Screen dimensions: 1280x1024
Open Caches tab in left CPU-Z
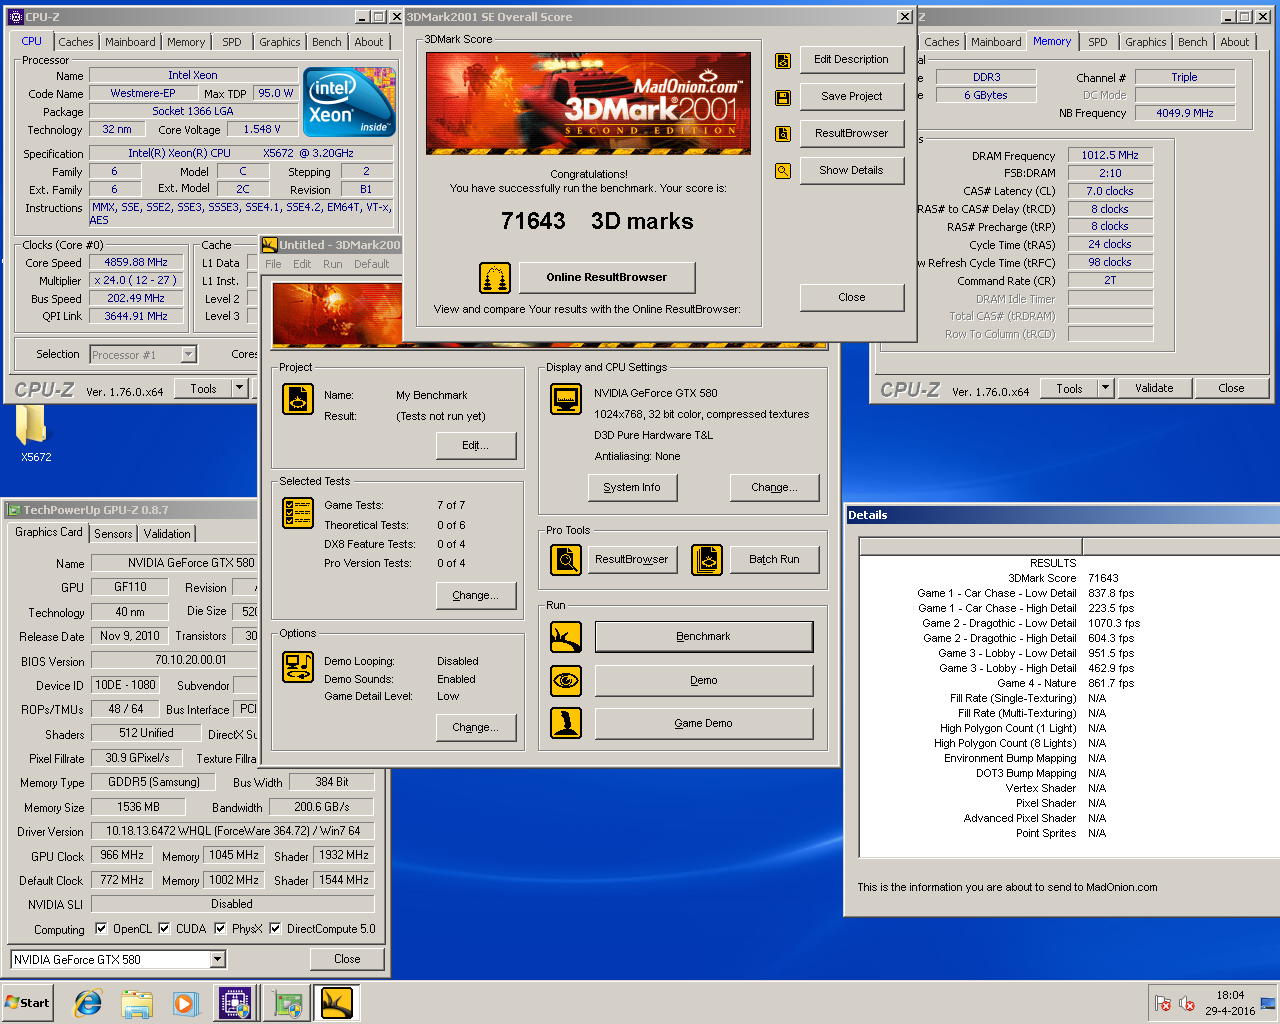pos(75,42)
